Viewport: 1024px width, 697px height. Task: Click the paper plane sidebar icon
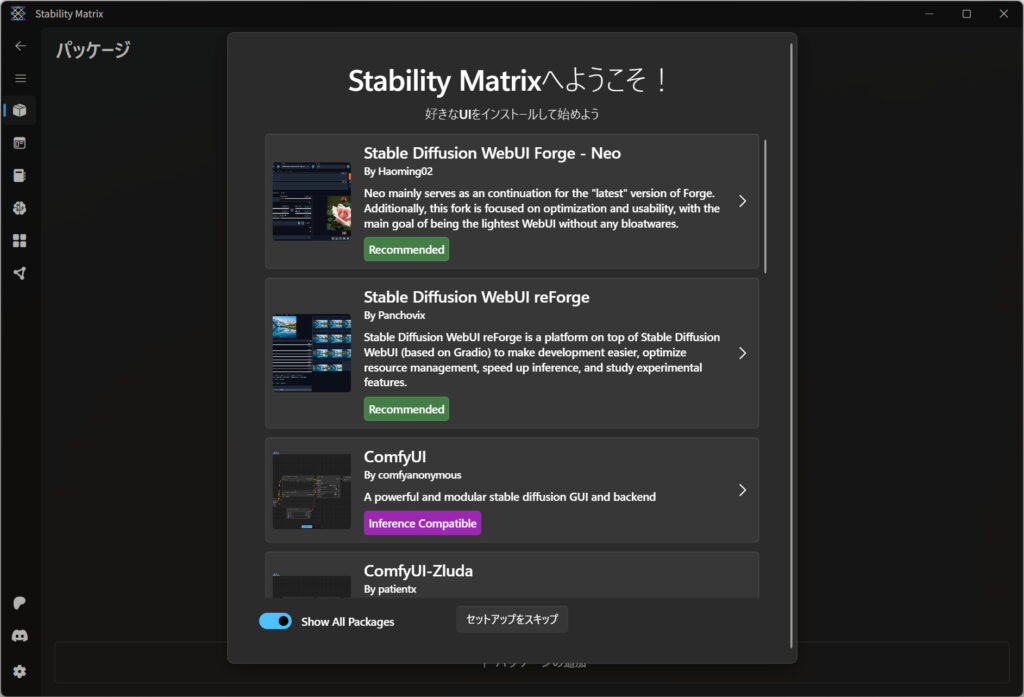pos(20,273)
